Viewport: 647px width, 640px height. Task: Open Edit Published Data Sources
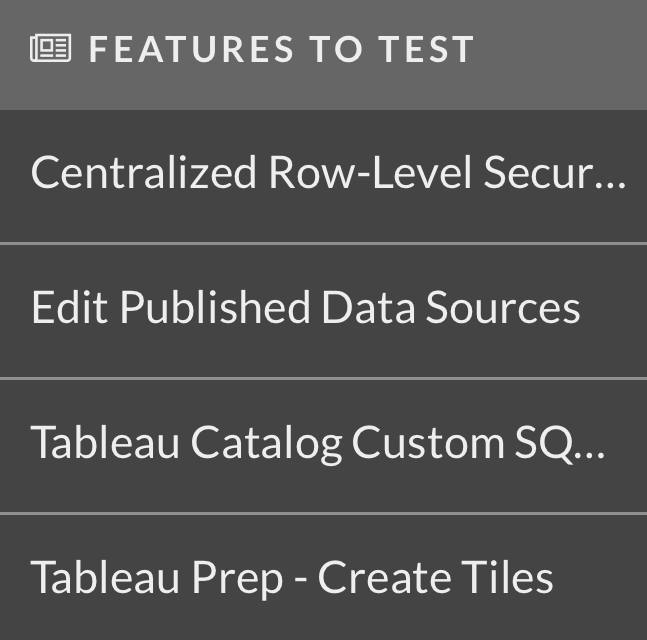coord(324,312)
